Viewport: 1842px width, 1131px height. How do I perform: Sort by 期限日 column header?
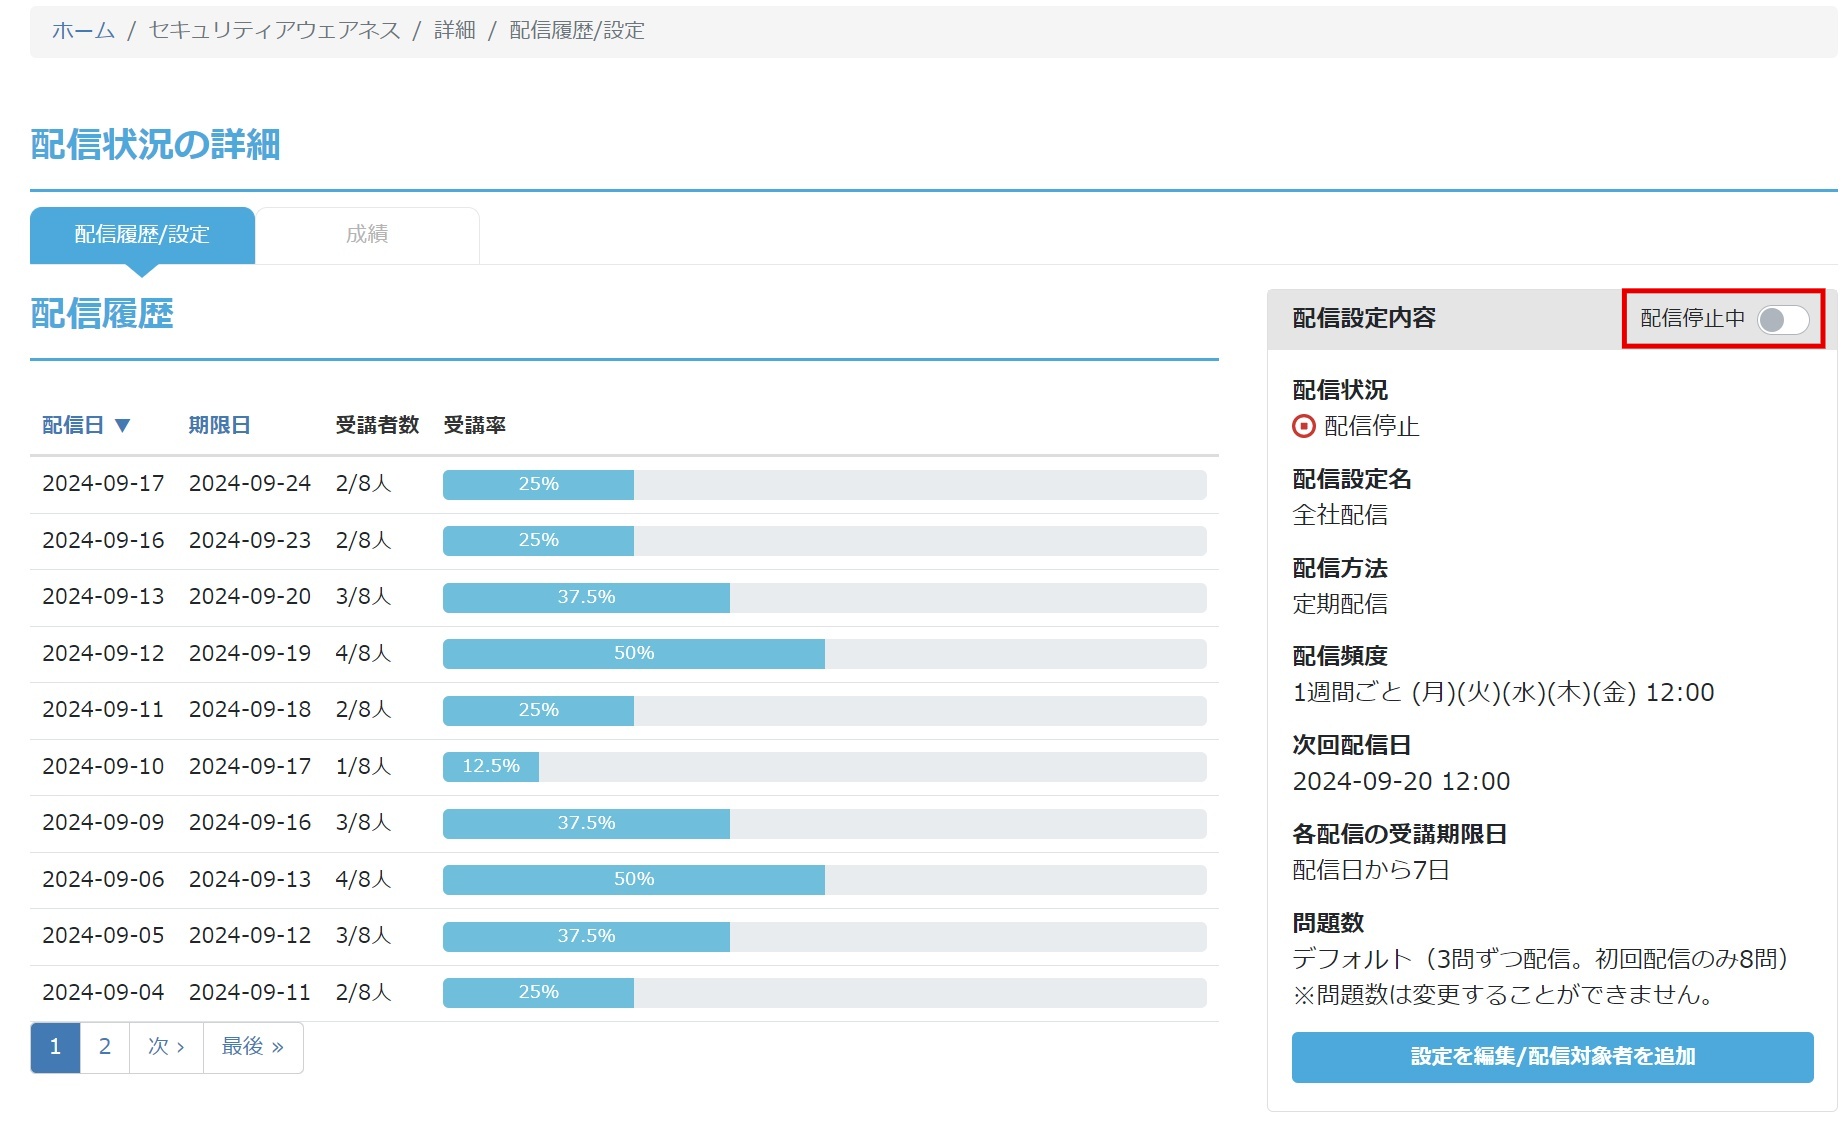pyautogui.click(x=219, y=425)
